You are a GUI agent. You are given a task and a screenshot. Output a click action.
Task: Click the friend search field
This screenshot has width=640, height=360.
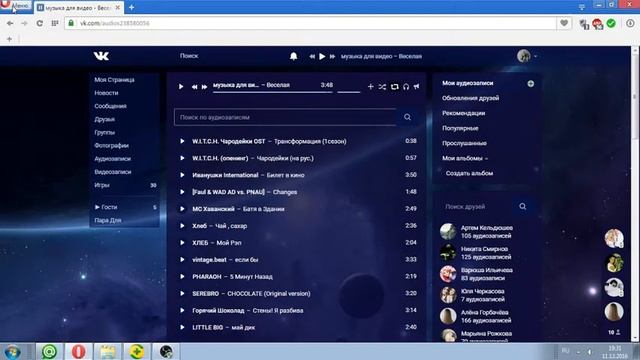tap(476, 207)
